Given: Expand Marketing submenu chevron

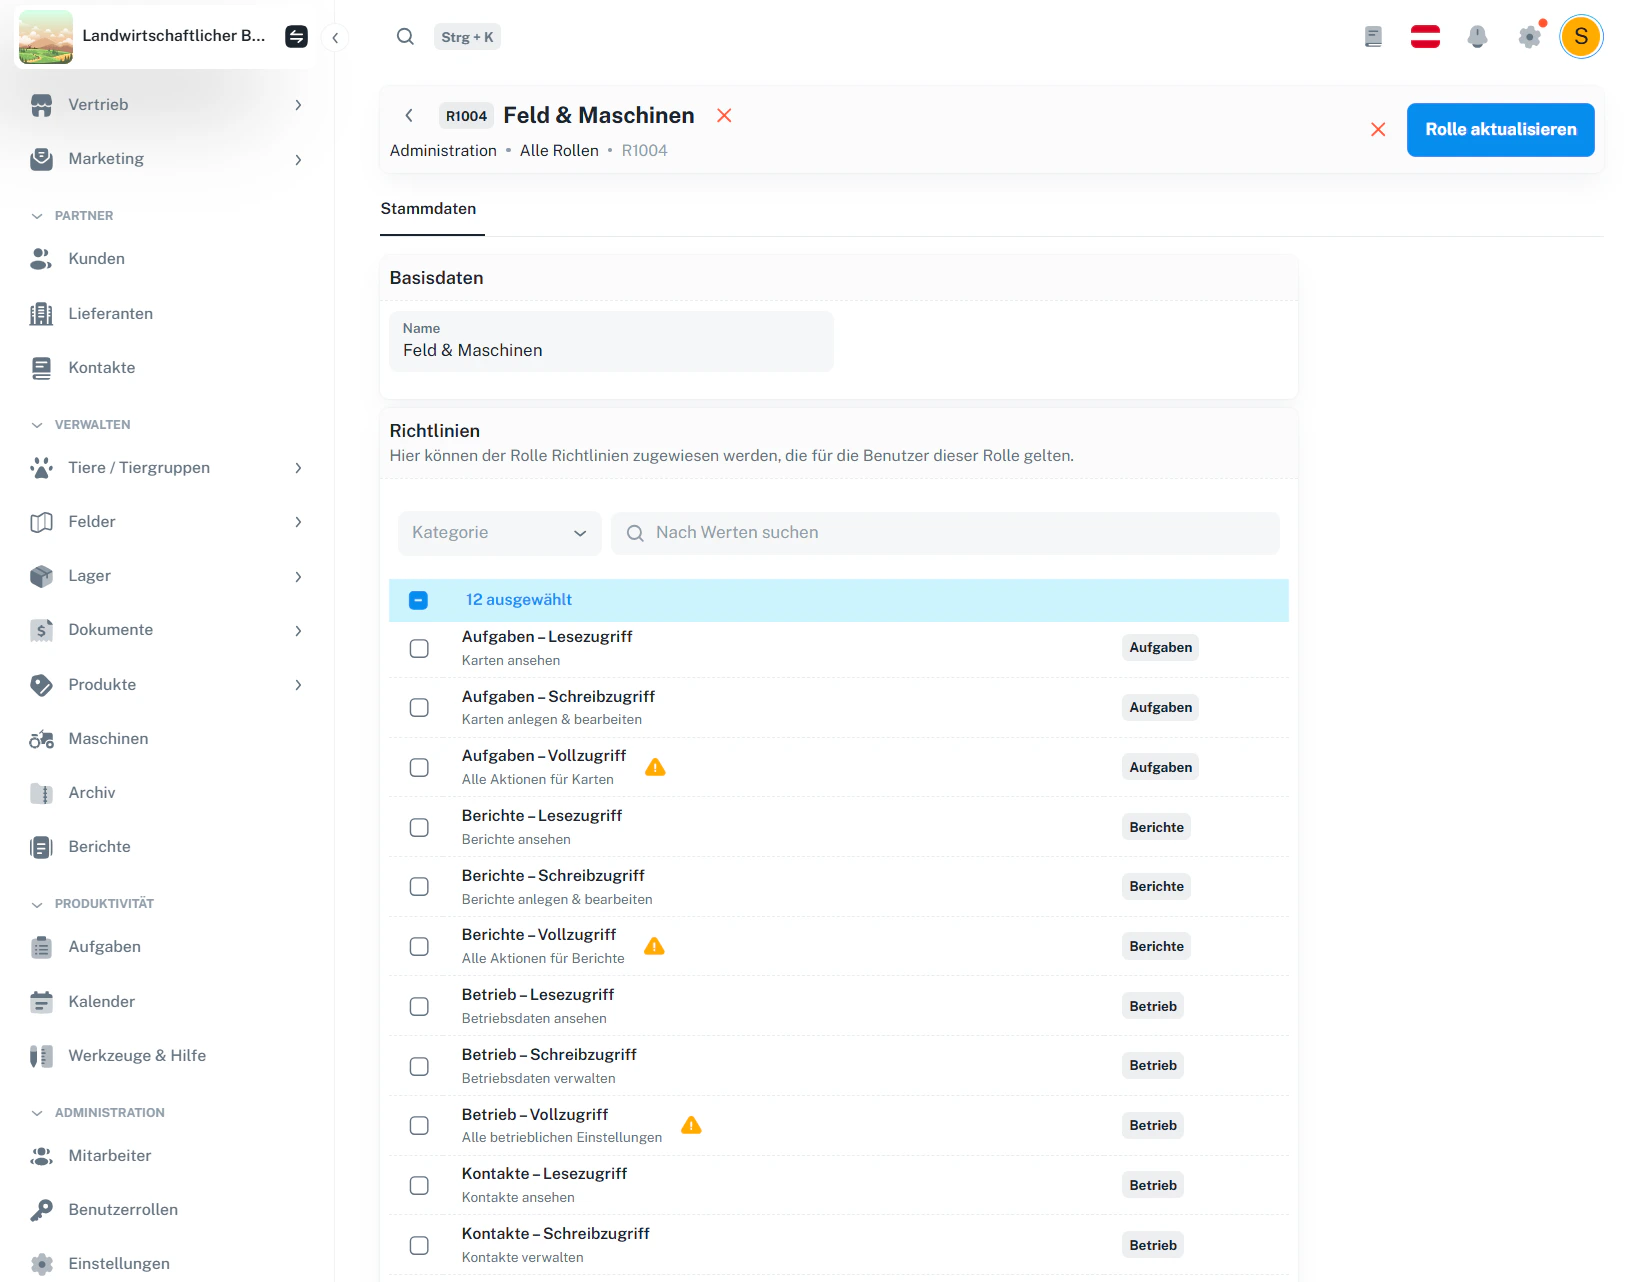Looking at the screenshot, I should click(x=298, y=160).
